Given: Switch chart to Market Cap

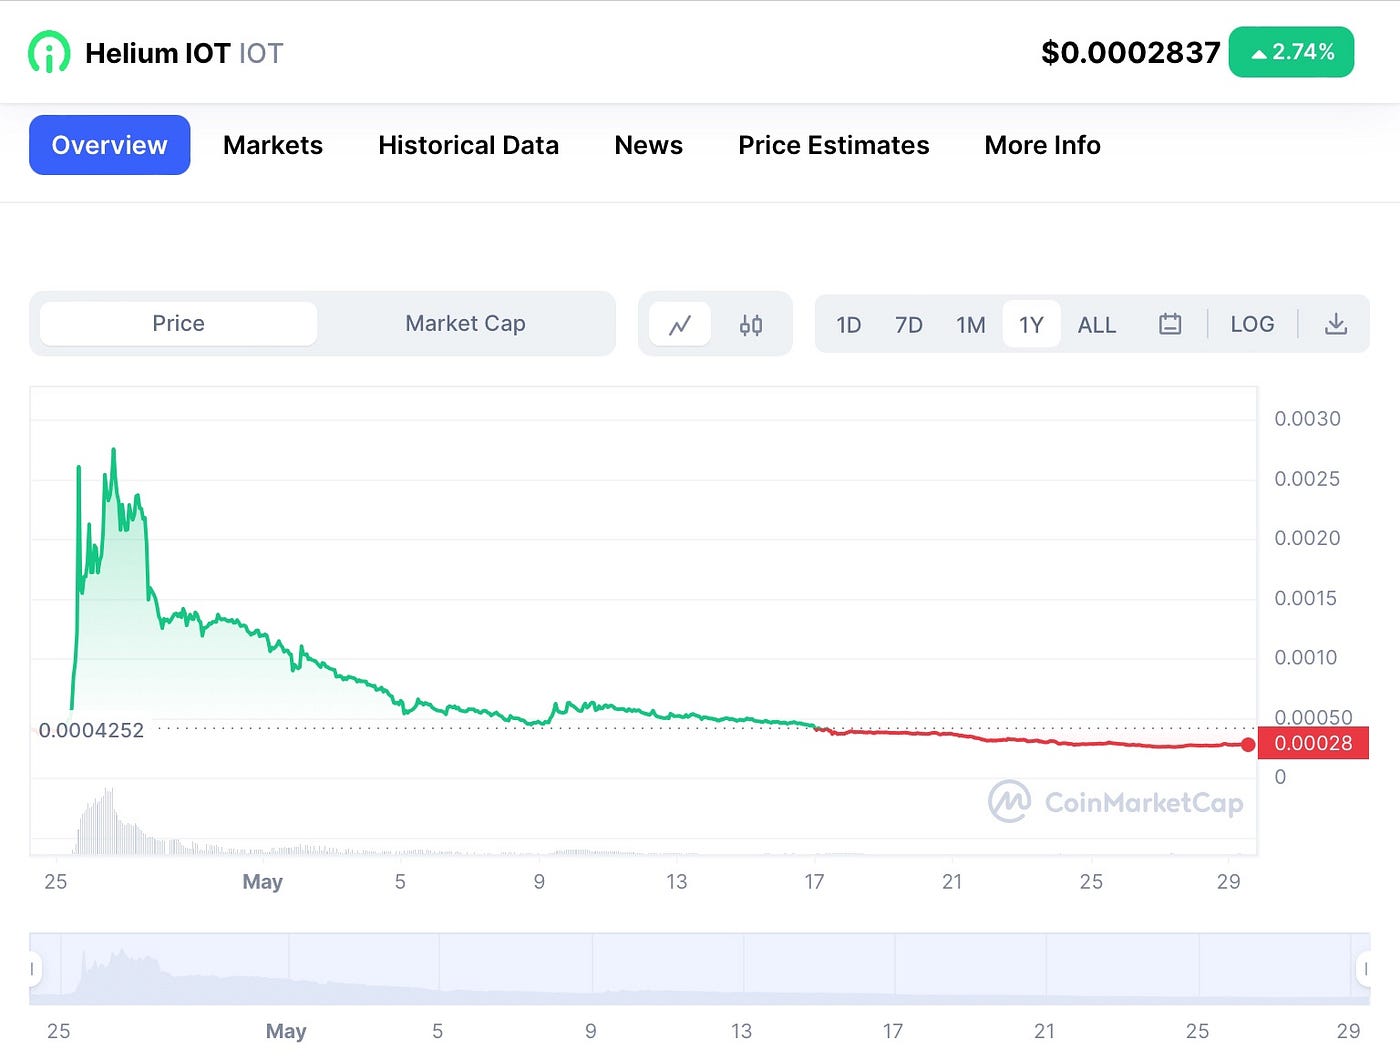Looking at the screenshot, I should click(x=465, y=324).
